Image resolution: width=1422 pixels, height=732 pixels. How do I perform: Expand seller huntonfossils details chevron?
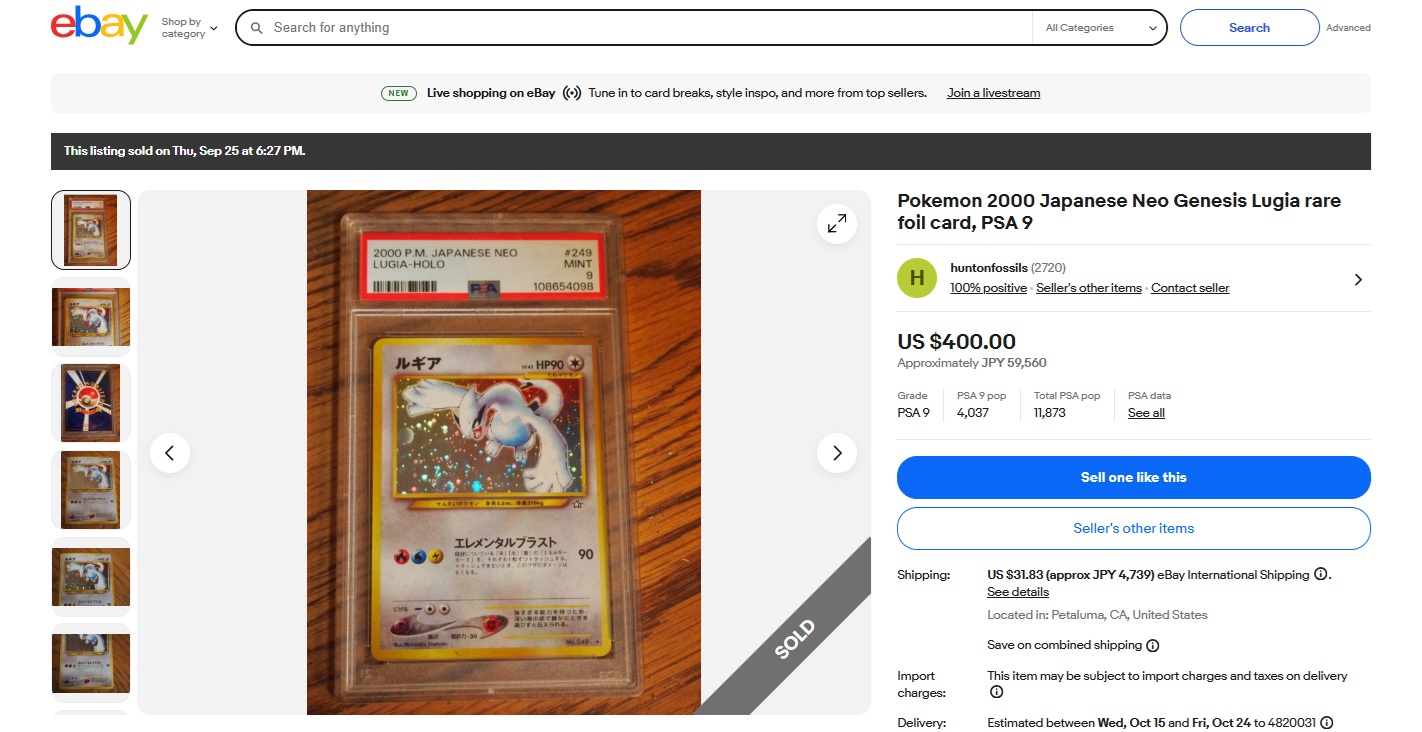click(x=1358, y=280)
